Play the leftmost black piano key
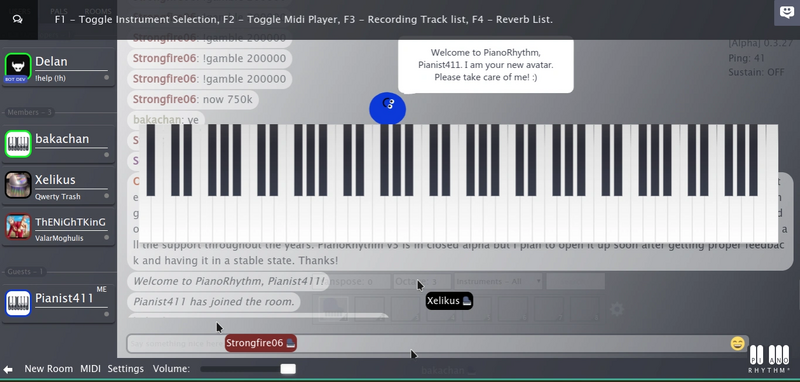800x382 pixels. click(x=151, y=160)
